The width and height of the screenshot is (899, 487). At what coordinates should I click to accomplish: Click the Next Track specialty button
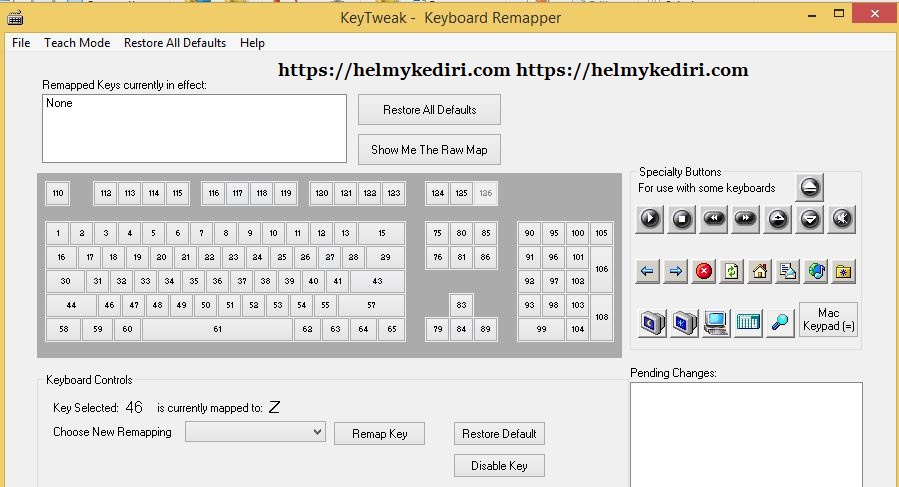point(745,219)
